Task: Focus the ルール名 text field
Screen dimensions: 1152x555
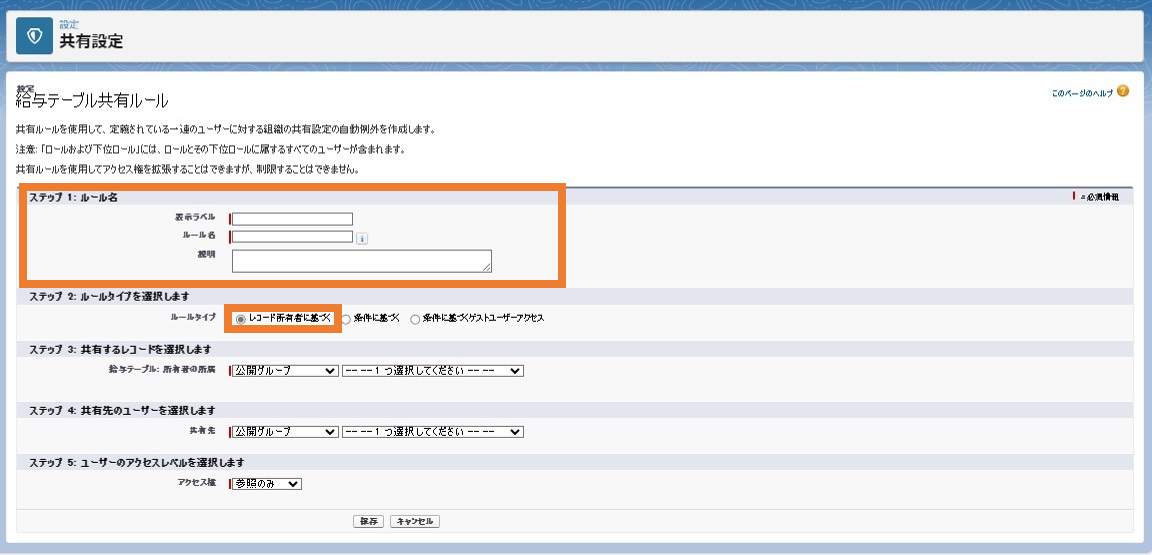Action: point(292,237)
